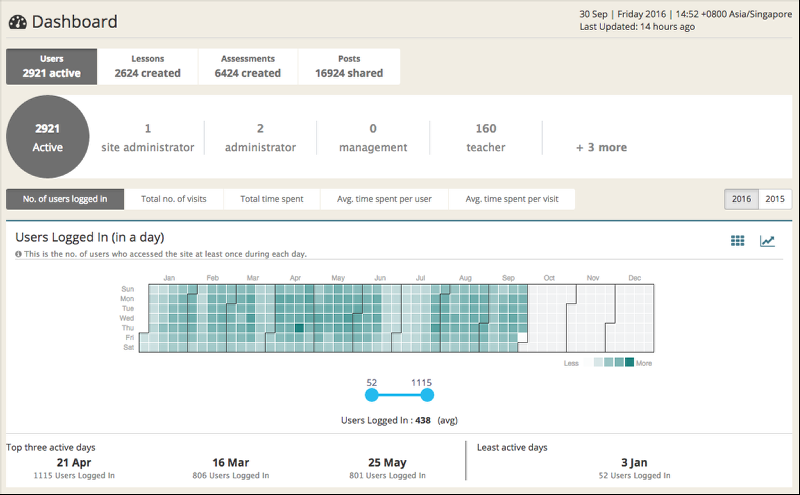This screenshot has width=800, height=495.
Task: Select Total time spent tab
Action: pos(271,199)
